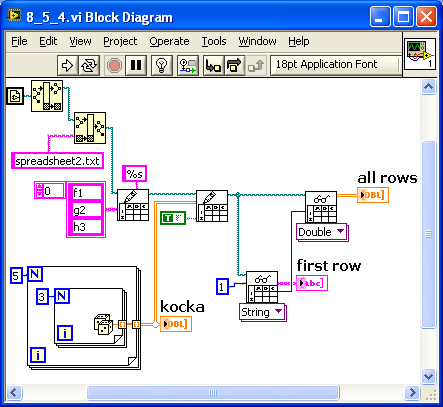This screenshot has height=407, width=443.
Task: Click the first row abc indicator terminal
Action: (312, 283)
